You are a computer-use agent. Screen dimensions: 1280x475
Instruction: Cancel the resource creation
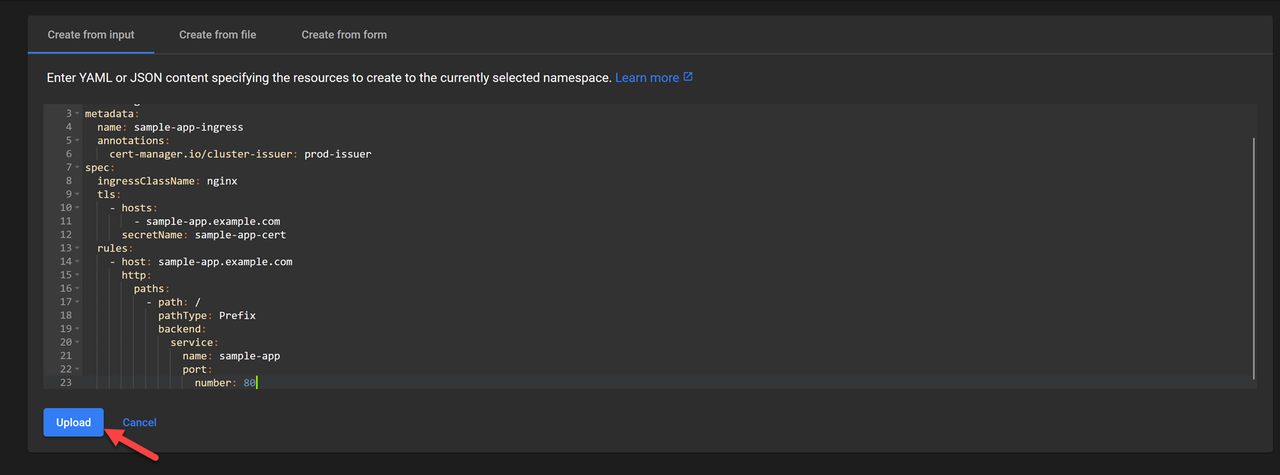[x=139, y=422]
